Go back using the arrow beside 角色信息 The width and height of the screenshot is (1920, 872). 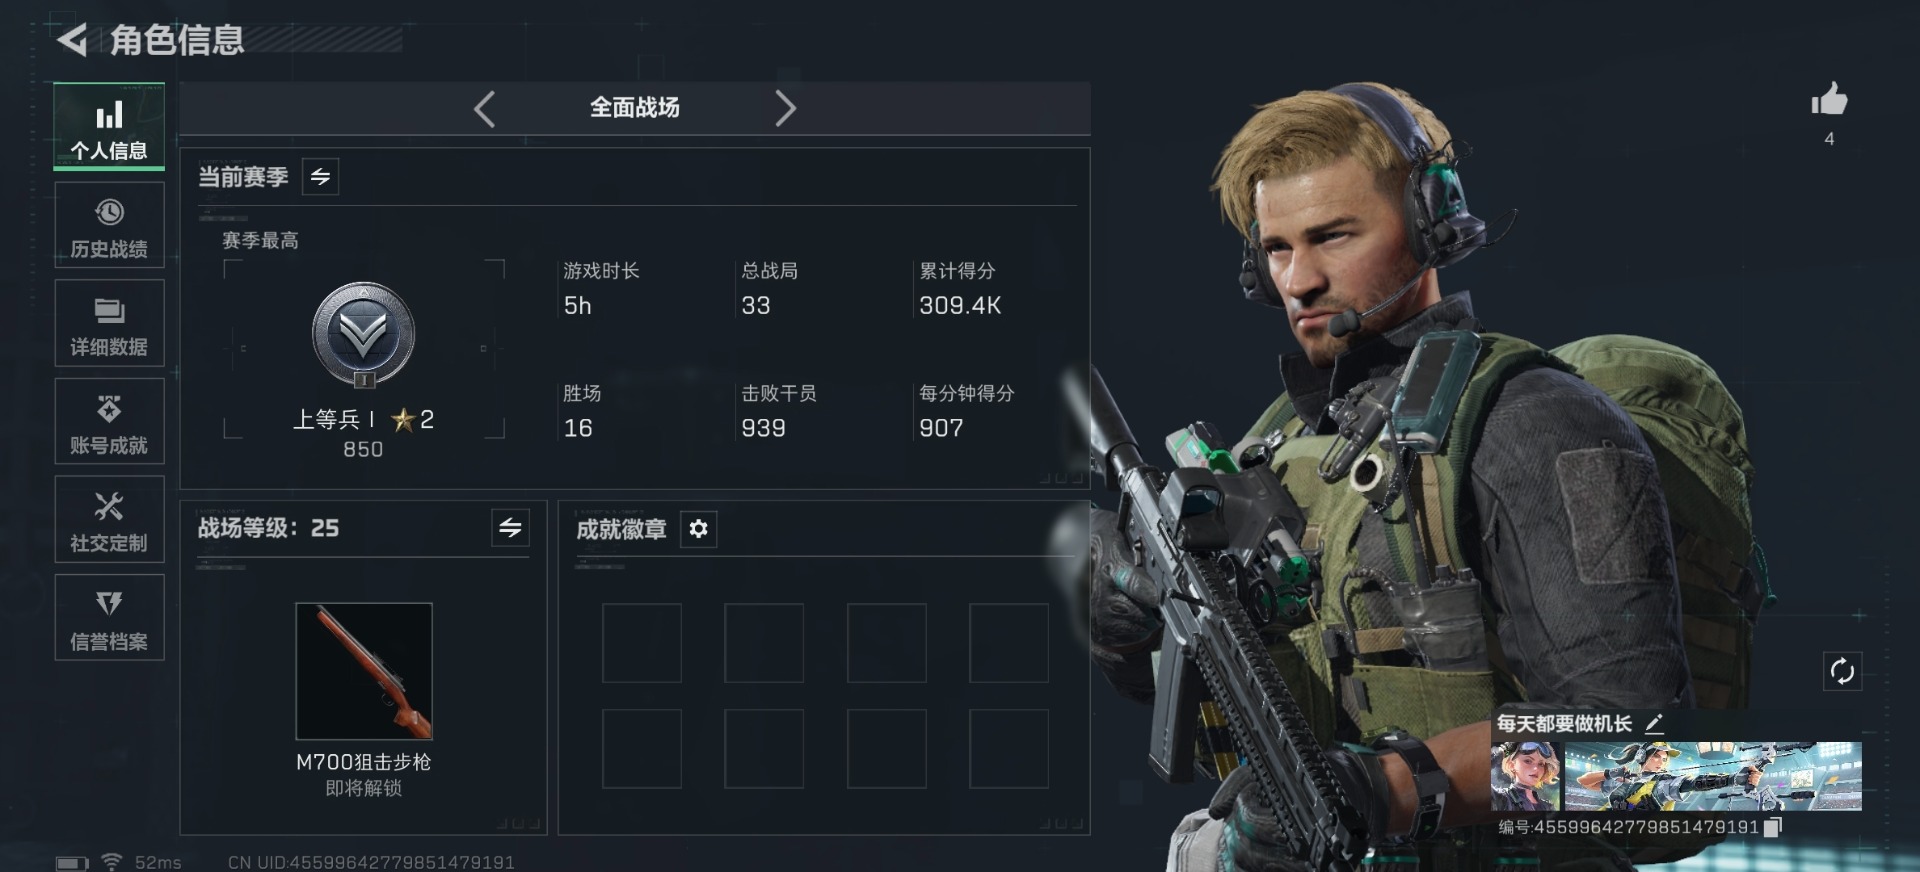[72, 40]
